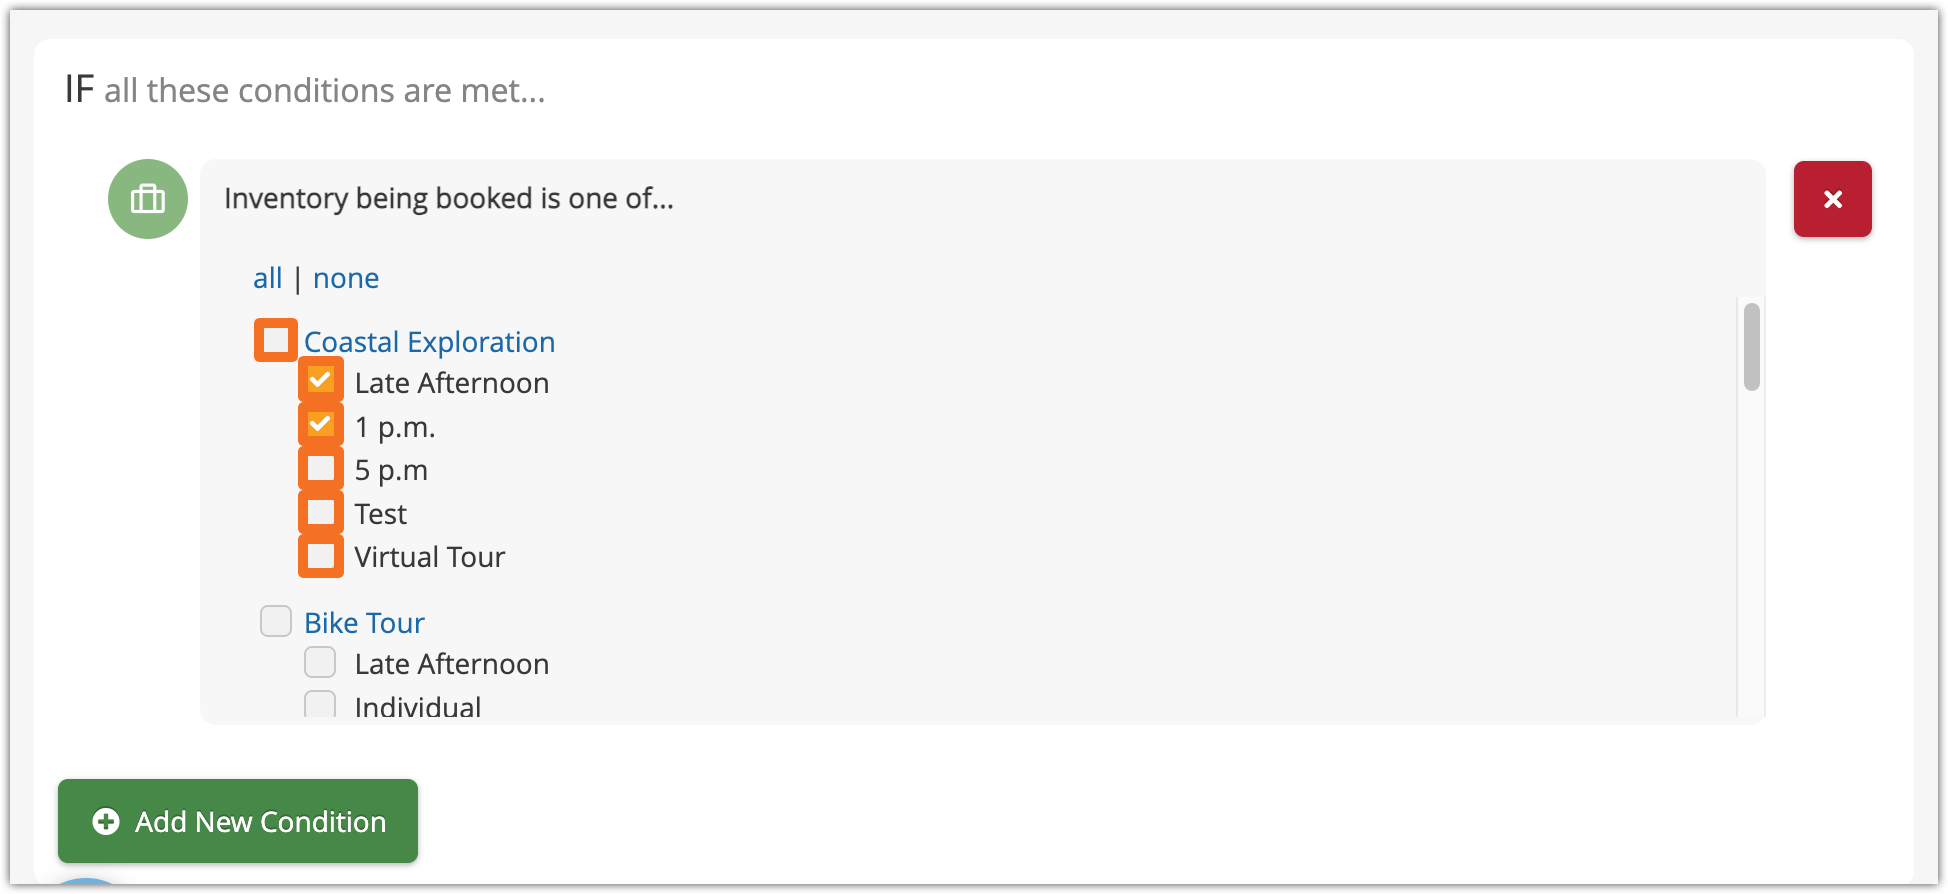
Task: Click the green inventory briefcase icon
Action: [148, 199]
